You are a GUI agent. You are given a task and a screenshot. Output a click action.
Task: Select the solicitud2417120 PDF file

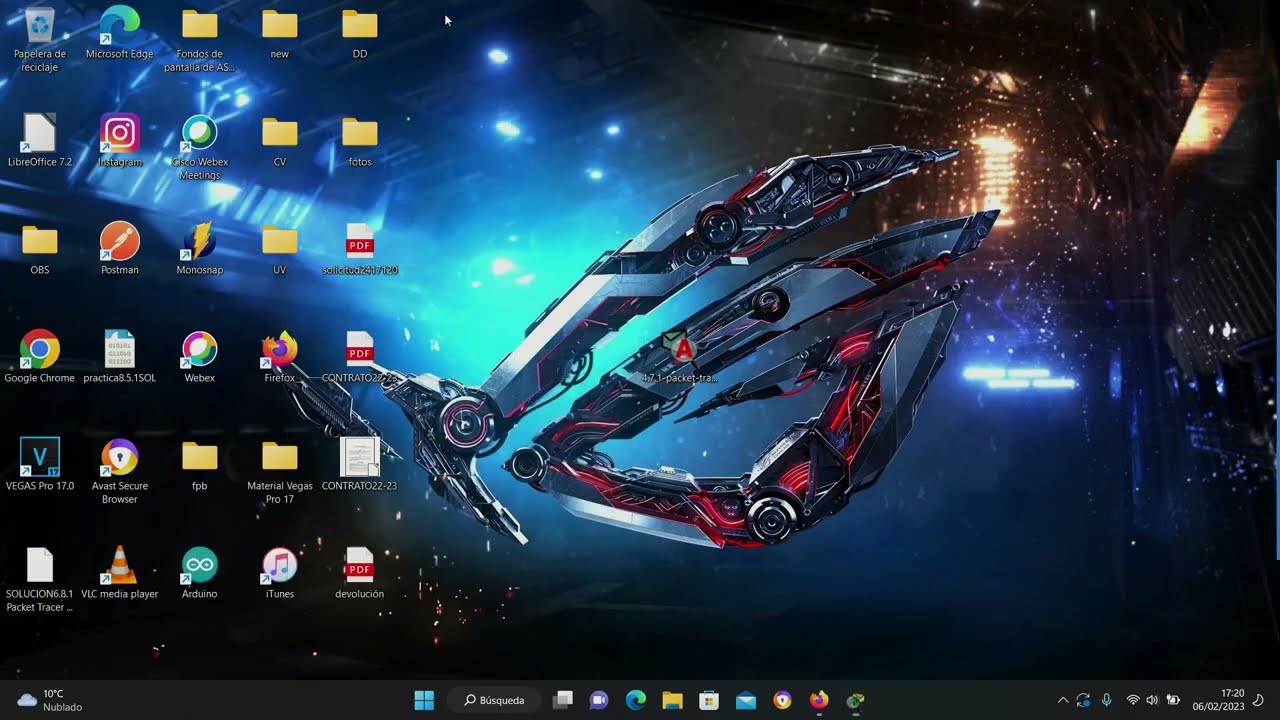[x=360, y=248]
